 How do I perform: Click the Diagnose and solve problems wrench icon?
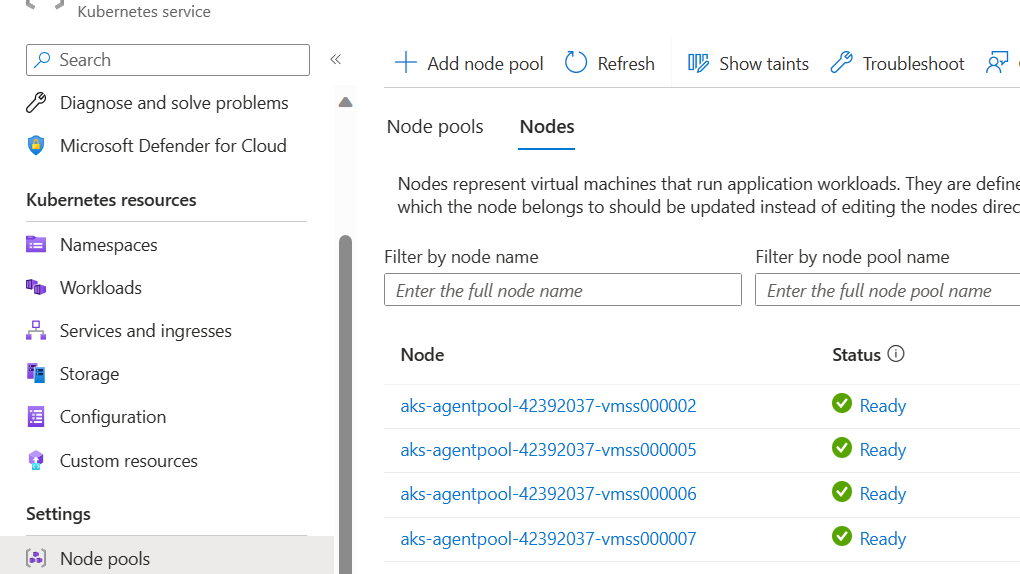point(36,103)
